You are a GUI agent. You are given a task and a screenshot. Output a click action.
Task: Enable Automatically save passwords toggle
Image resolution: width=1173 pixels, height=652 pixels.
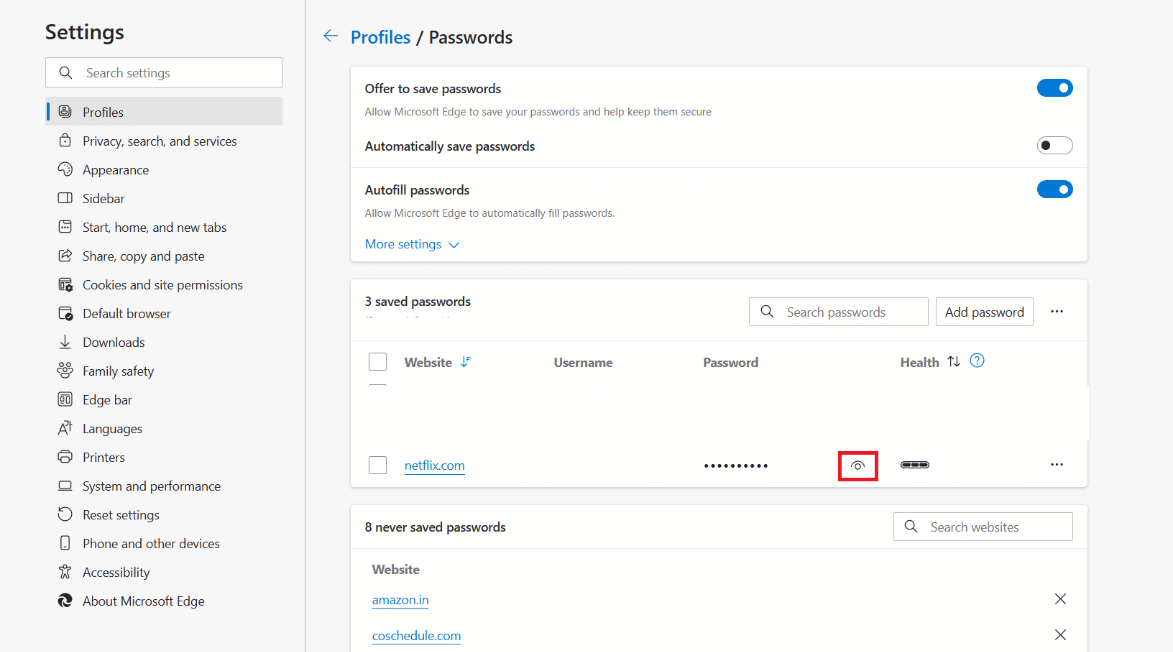1055,145
